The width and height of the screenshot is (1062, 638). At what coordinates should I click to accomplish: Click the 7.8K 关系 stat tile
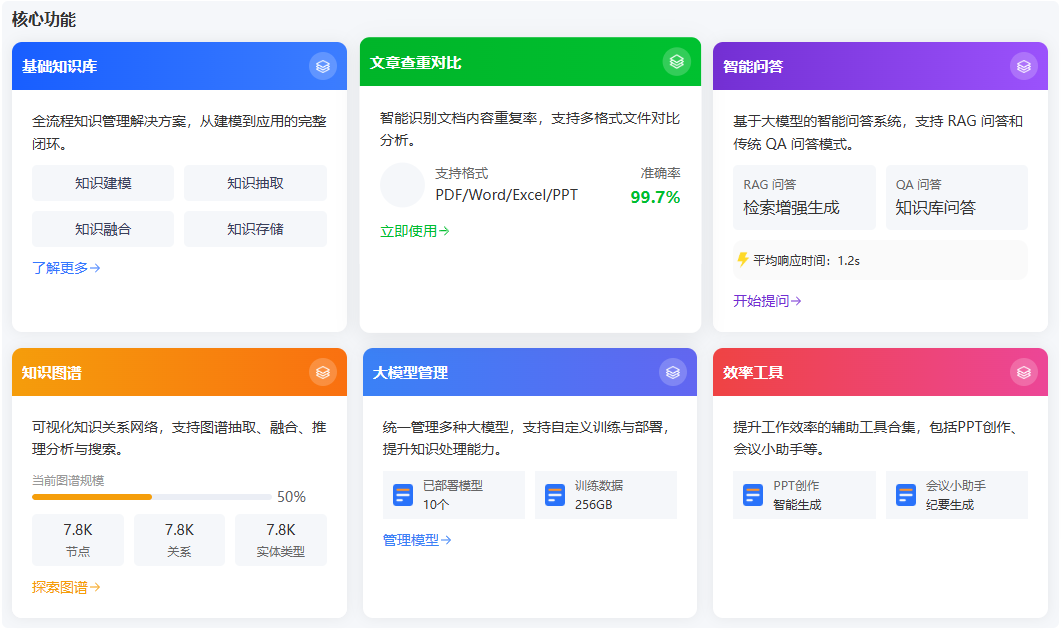[179, 540]
